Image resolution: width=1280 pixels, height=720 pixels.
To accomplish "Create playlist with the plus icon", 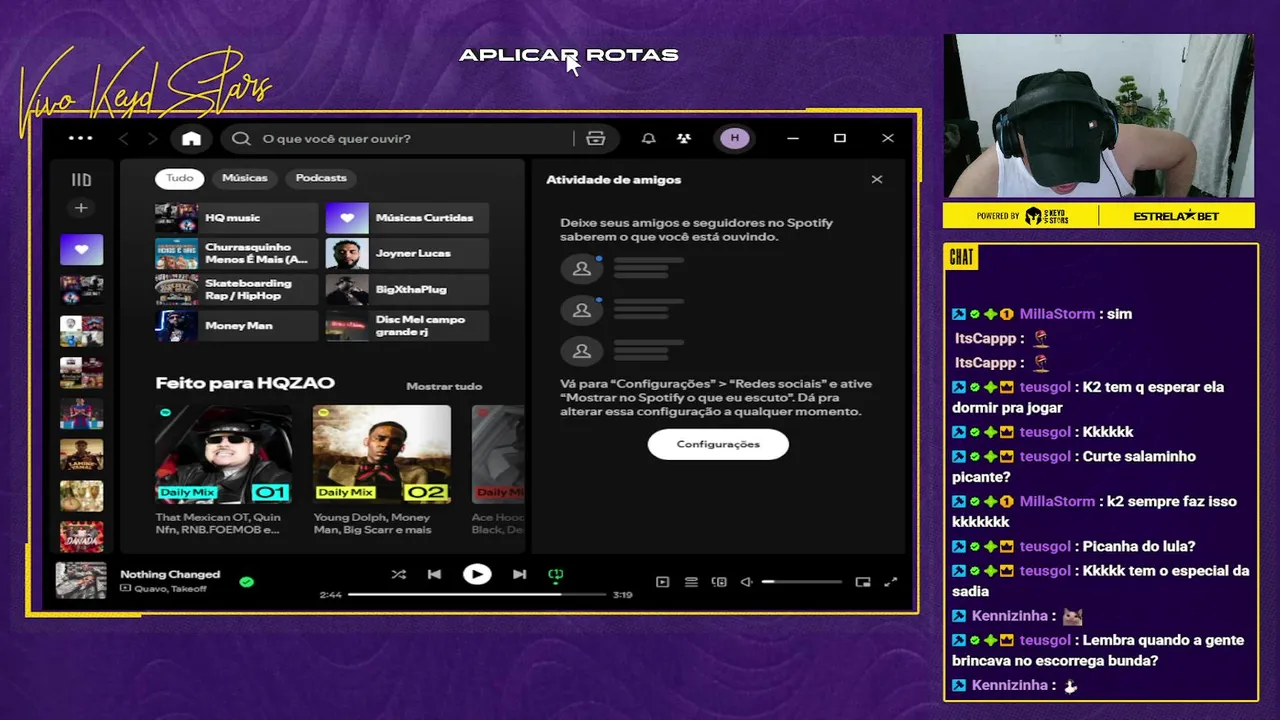I will pos(81,208).
